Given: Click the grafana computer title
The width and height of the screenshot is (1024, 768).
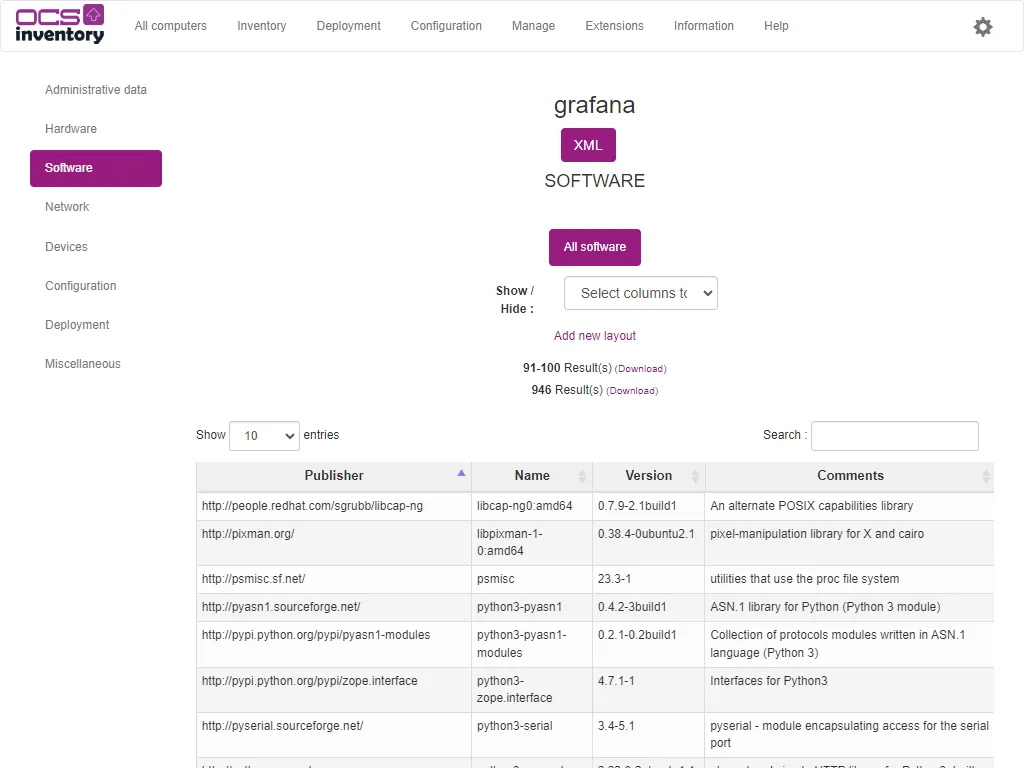Looking at the screenshot, I should pyautogui.click(x=594, y=105).
